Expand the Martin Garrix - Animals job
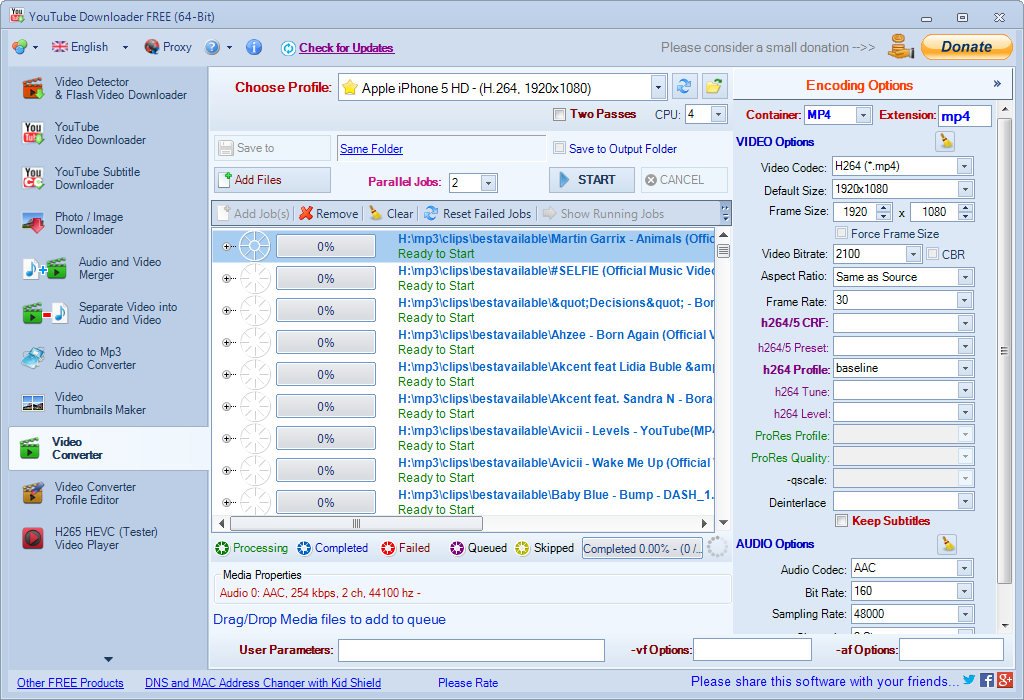Screen dimensions: 1024x700 227,246
